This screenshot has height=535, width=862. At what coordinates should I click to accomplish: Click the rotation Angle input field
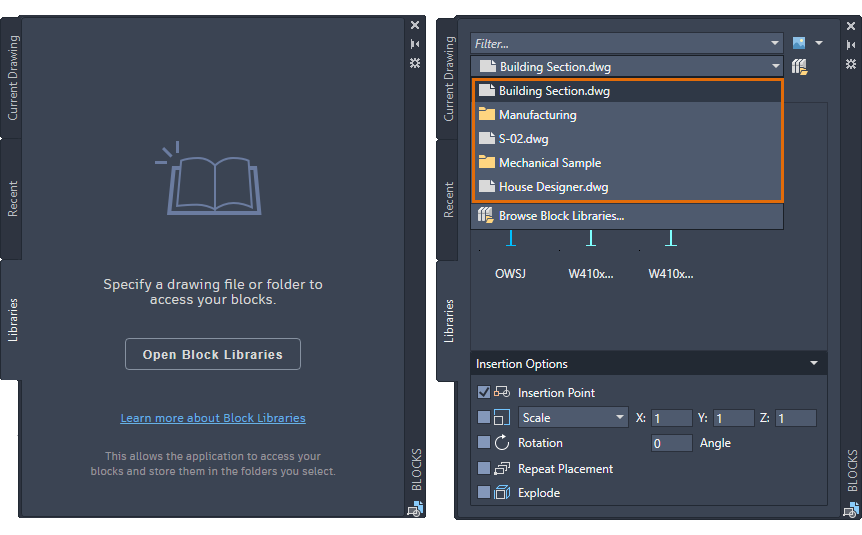pos(671,443)
